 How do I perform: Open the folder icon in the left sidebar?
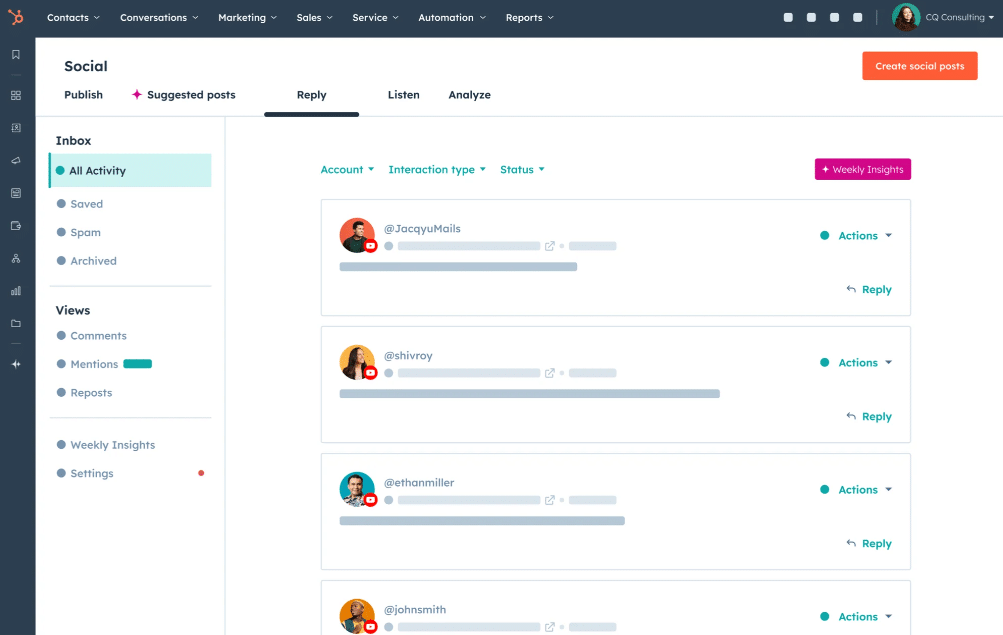point(15,322)
